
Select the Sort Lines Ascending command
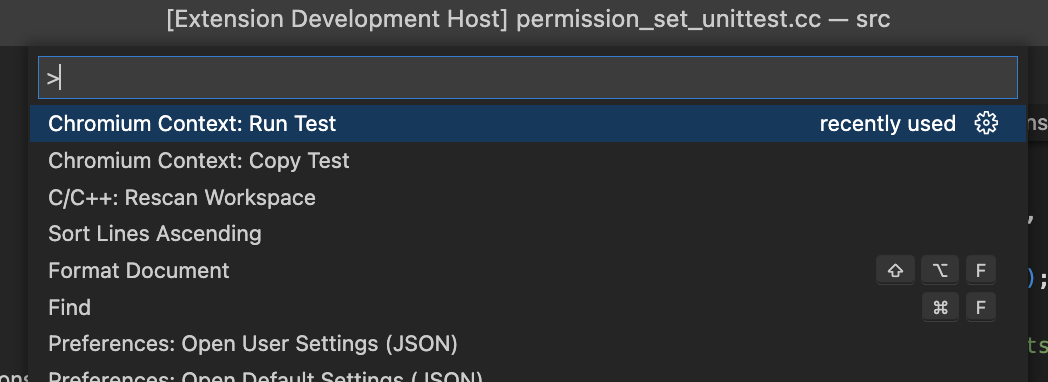(x=154, y=234)
